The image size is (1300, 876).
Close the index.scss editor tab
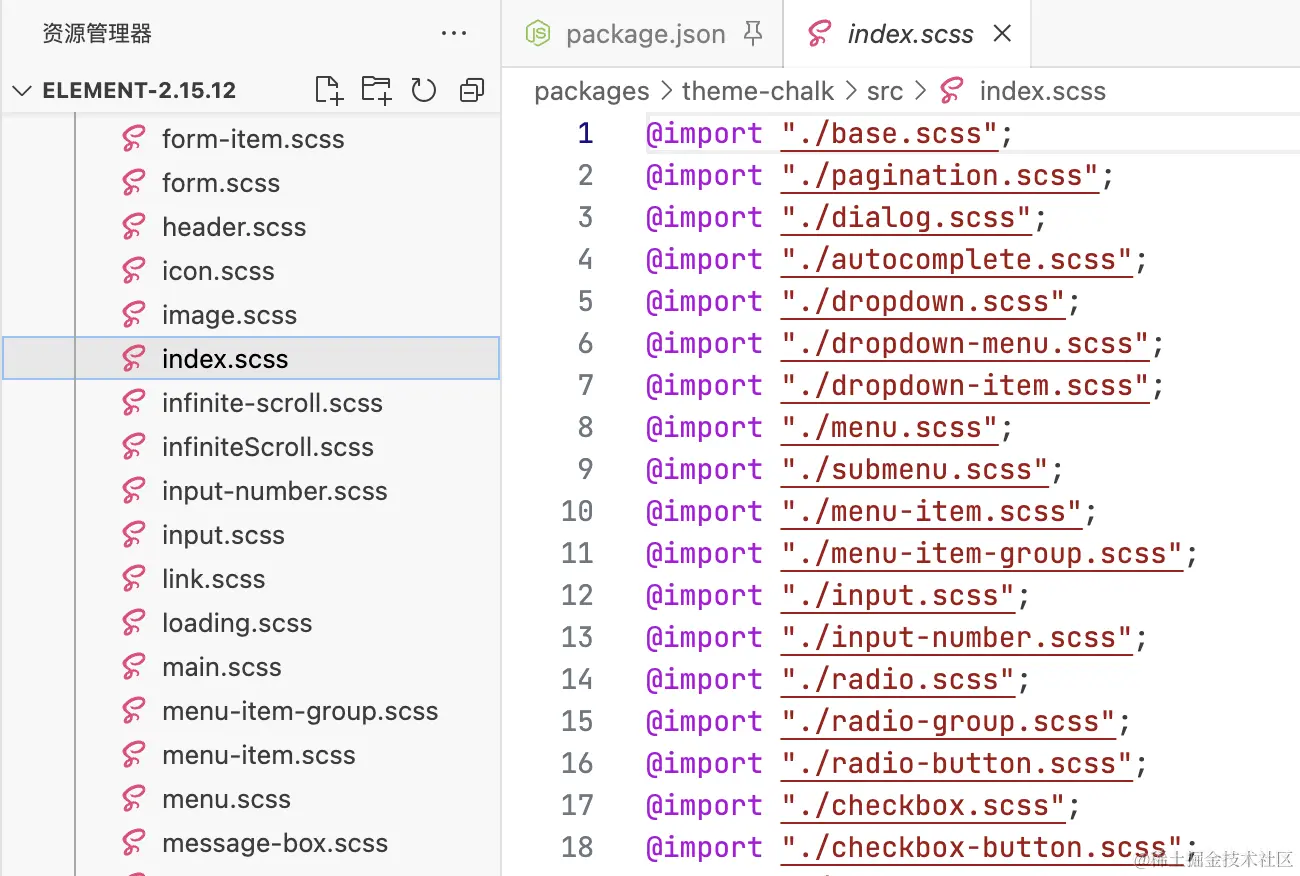click(x=1002, y=34)
